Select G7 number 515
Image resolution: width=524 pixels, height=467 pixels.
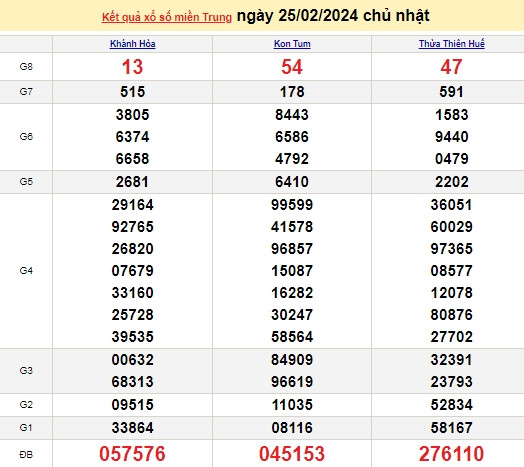coord(133,92)
